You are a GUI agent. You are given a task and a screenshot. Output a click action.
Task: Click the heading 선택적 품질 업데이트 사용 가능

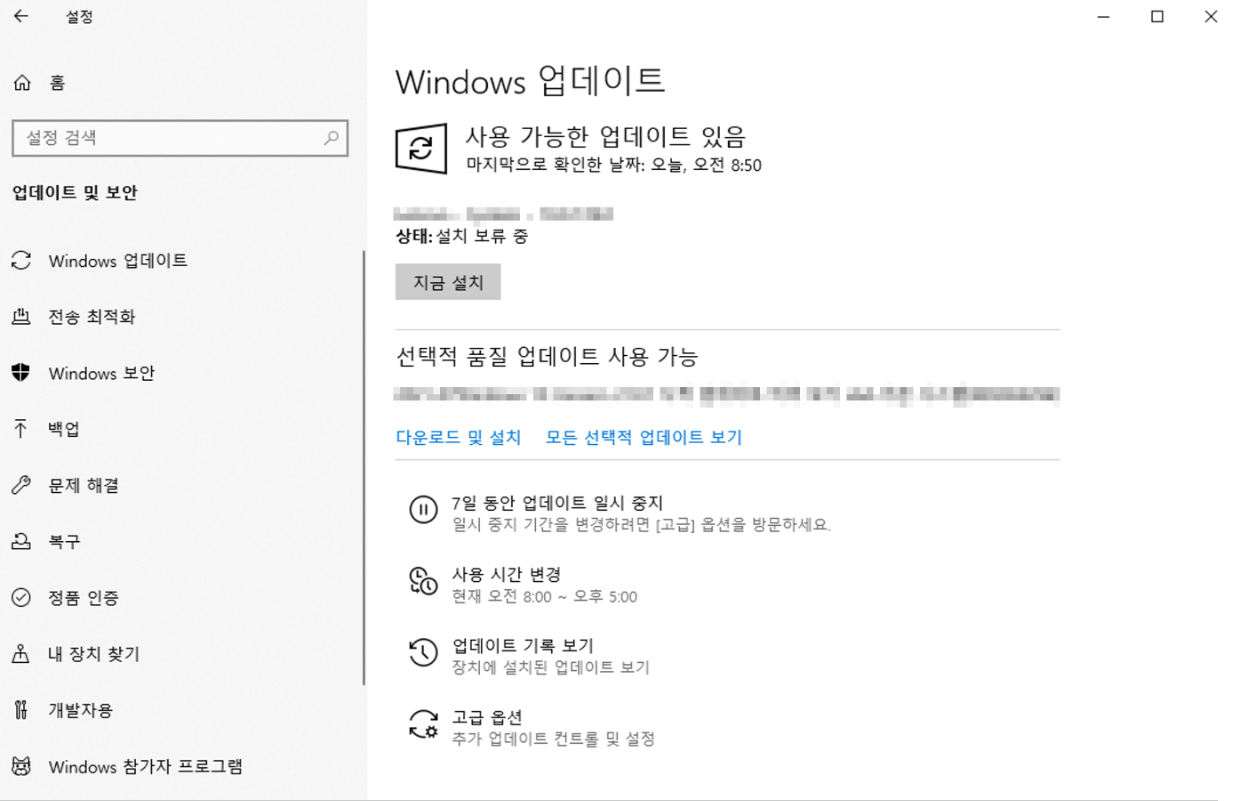[547, 356]
